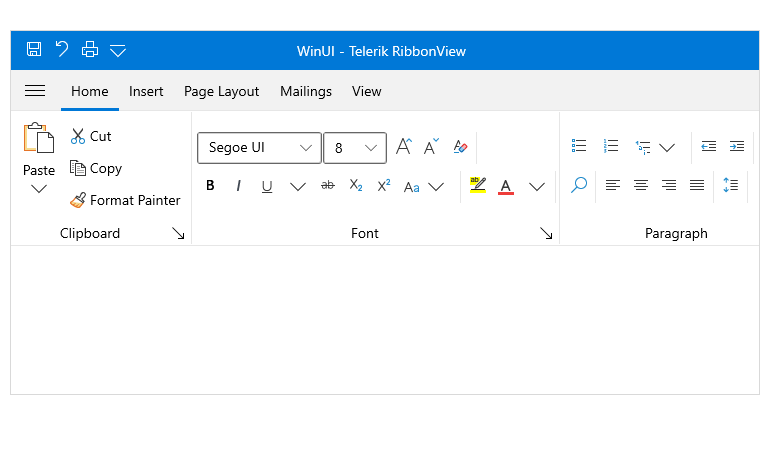Click the Save icon in quick access toolbar
This screenshot has height=455, width=770.
point(34,49)
